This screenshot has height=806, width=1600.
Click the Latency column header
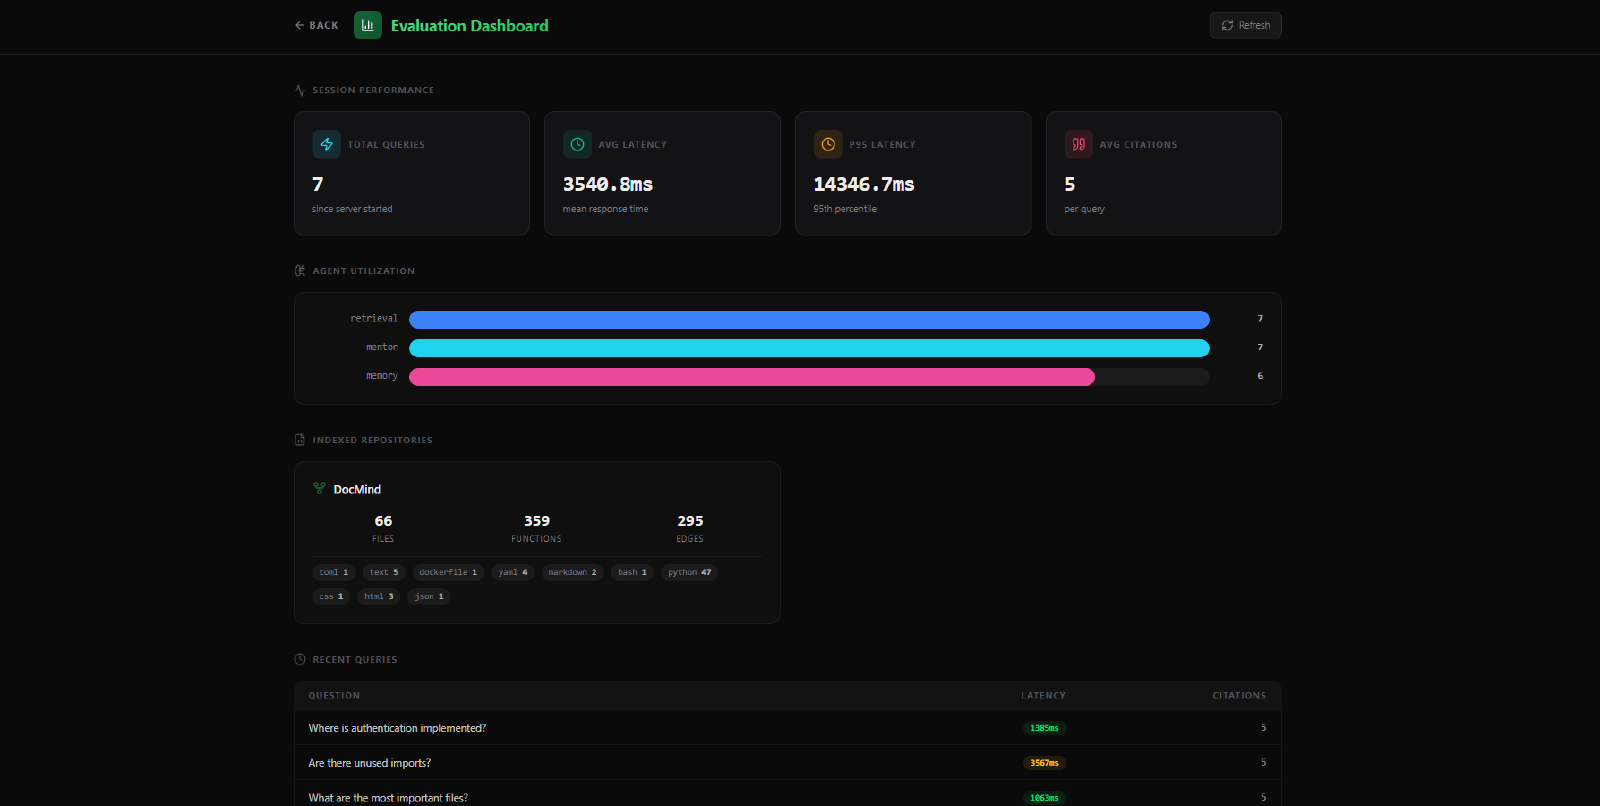[1043, 696]
